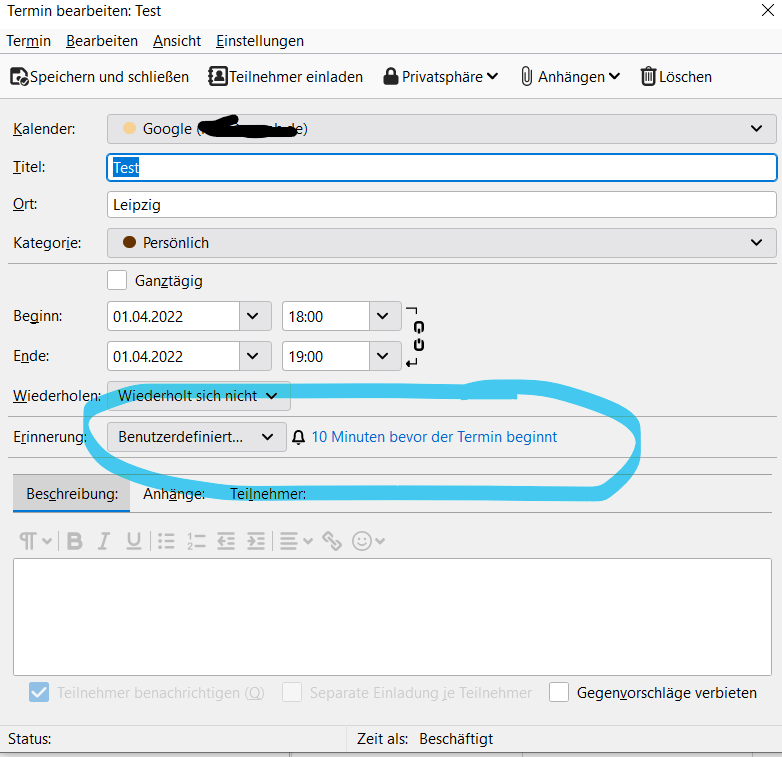Switch to the Teilnehmer tab
This screenshot has height=757, width=782.
click(x=268, y=493)
